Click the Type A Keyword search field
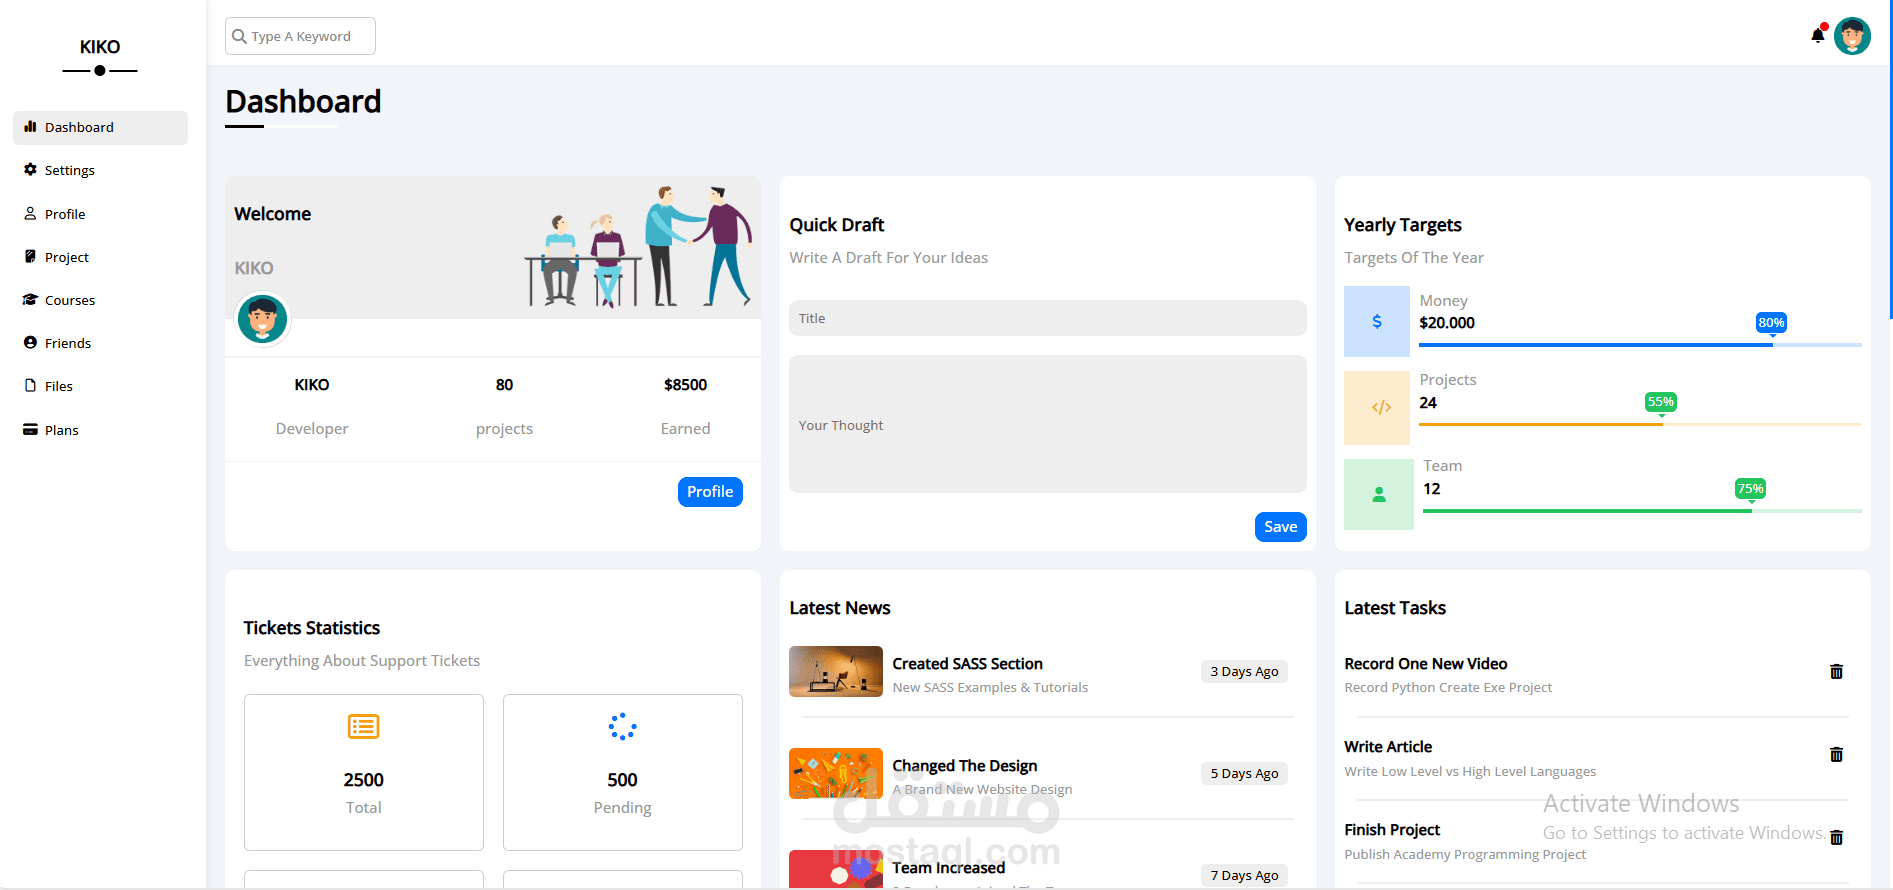Image resolution: width=1893 pixels, height=890 pixels. (300, 36)
